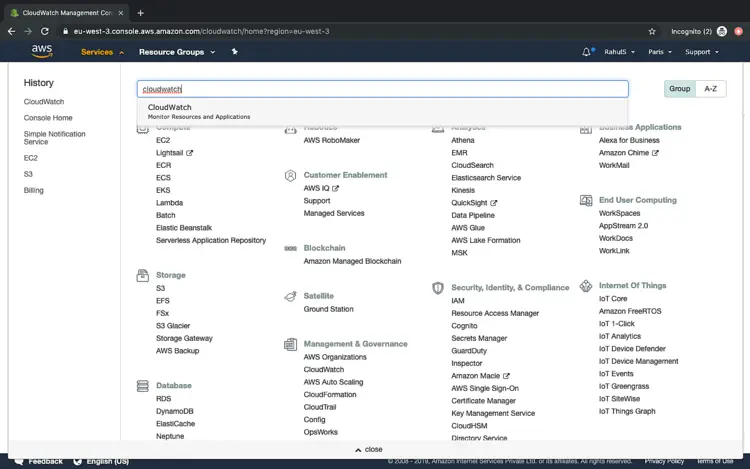
Task: Click the AWS logo home icon
Action: click(42, 51)
